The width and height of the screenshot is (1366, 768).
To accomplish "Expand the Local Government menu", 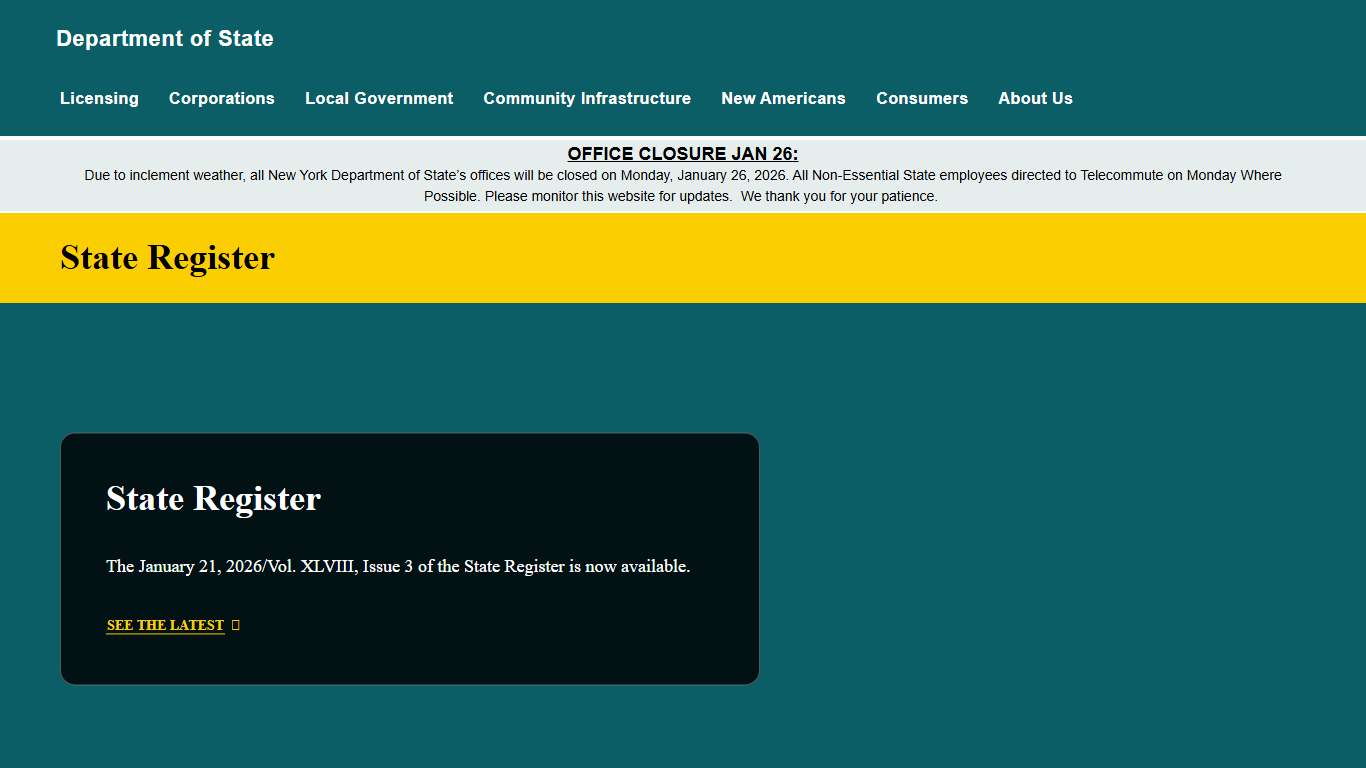I will click(x=379, y=98).
